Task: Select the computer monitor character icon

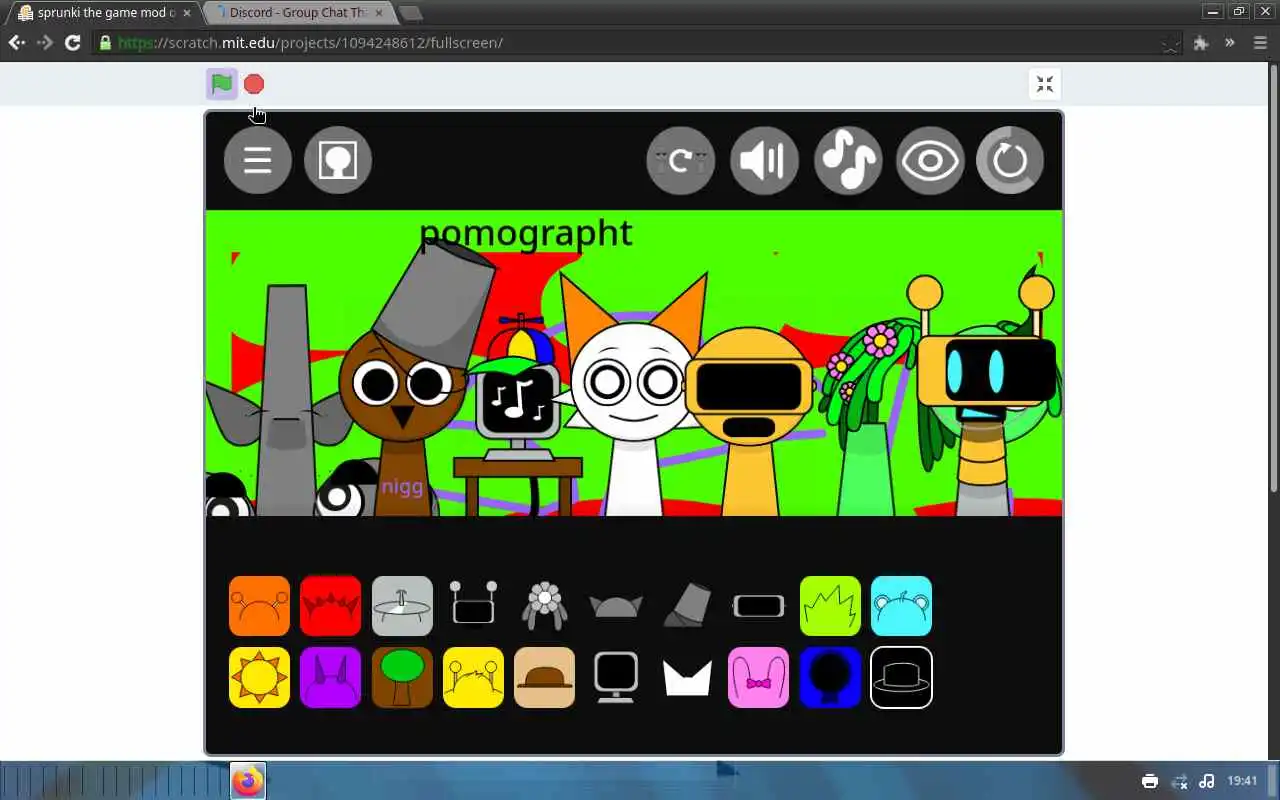Action: coord(616,677)
